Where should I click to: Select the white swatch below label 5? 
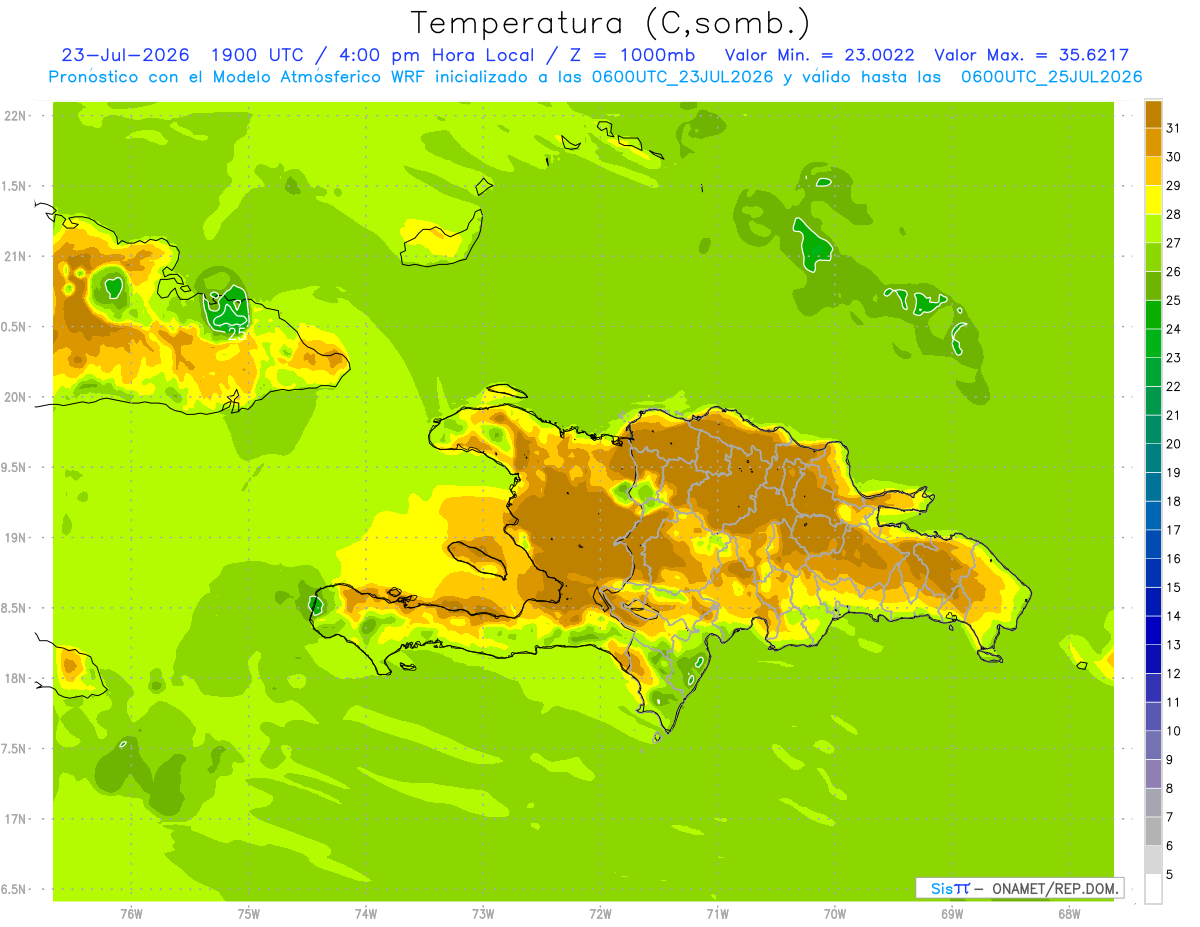pos(1153,889)
